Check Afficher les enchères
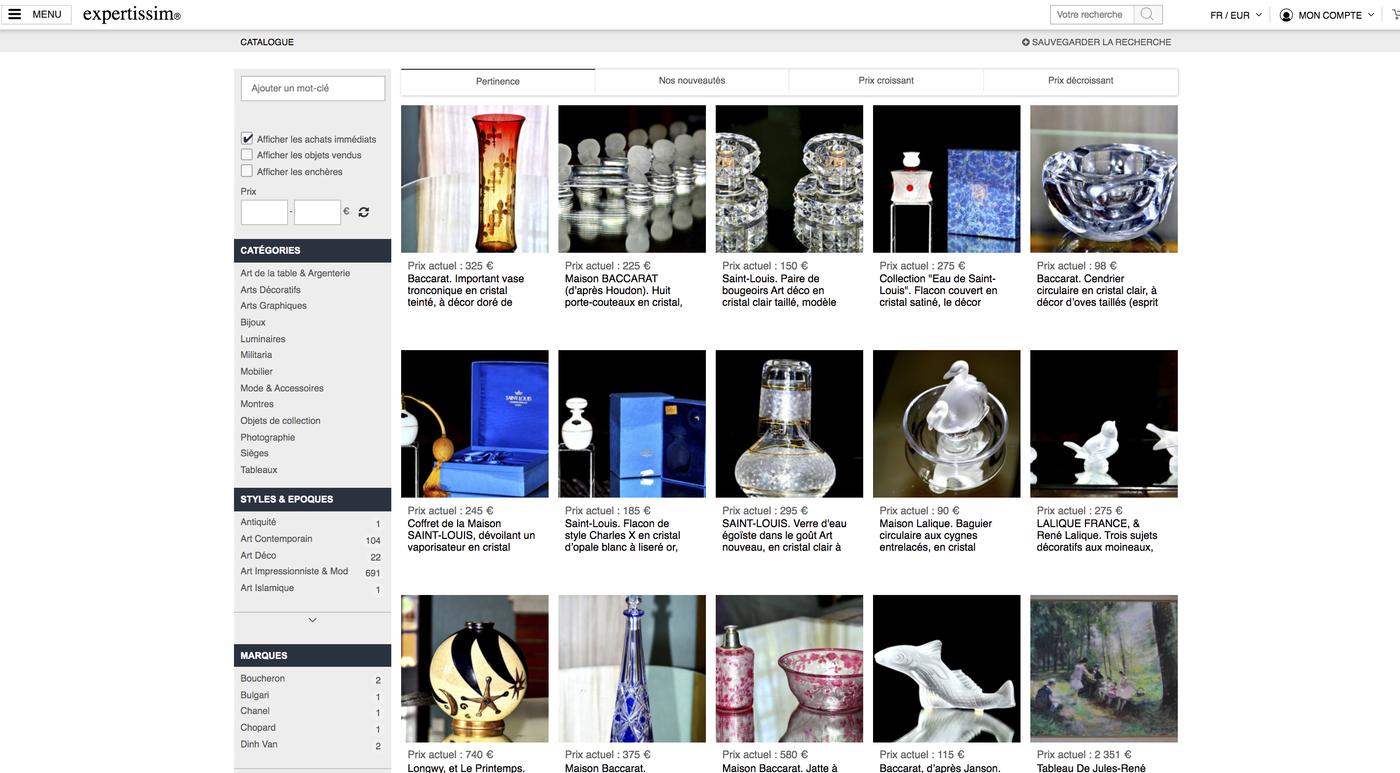Viewport: 1400px width, 773px height. pyautogui.click(x=247, y=171)
